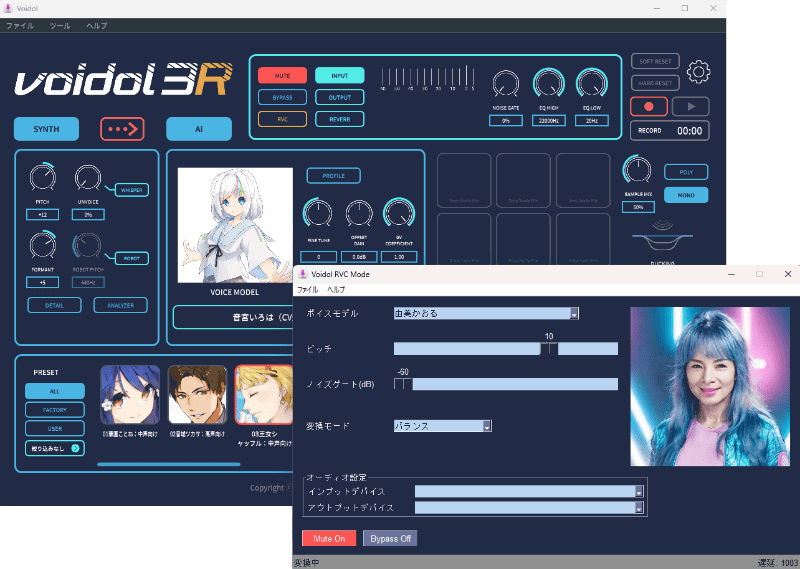Enable the RVC button
Viewport: 800px width, 569px height.
coord(282,119)
